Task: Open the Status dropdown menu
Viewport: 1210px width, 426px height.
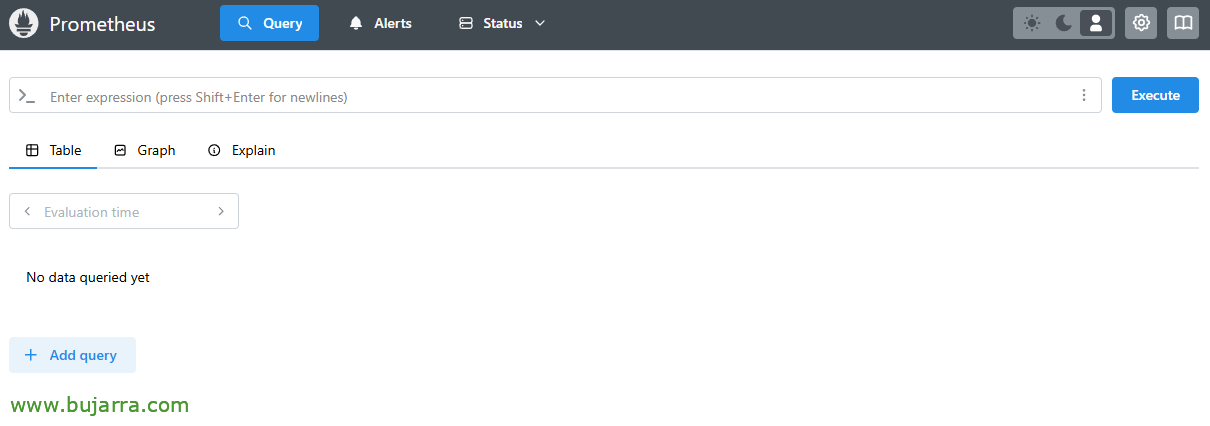Action: [502, 23]
